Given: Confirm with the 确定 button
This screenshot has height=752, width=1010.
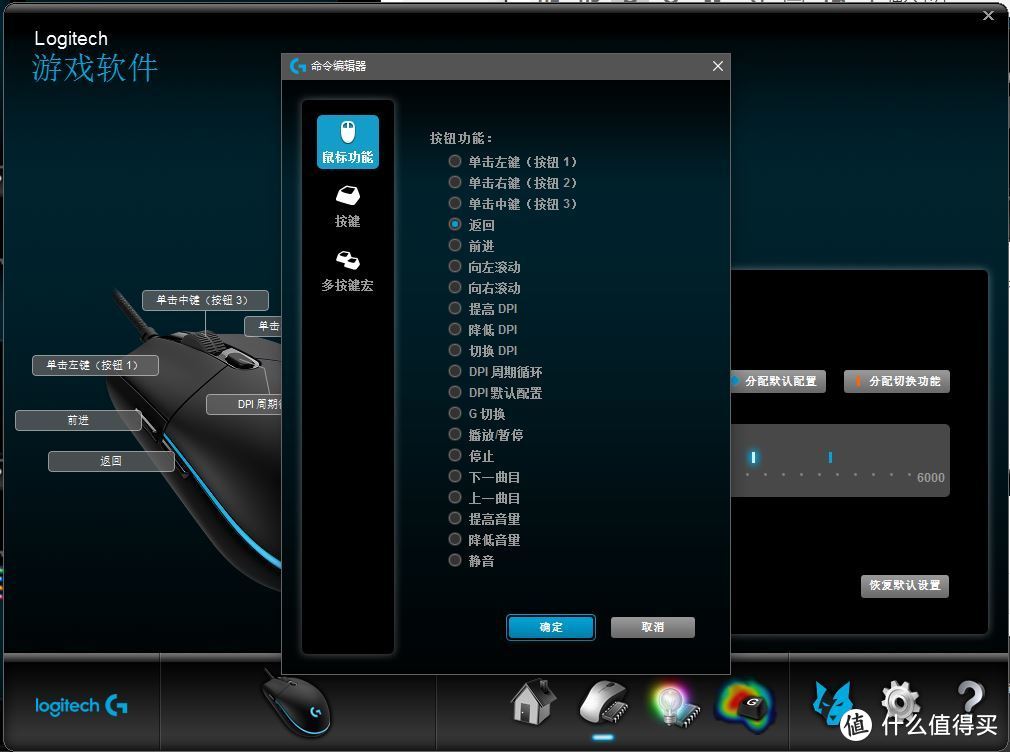Looking at the screenshot, I should (551, 627).
